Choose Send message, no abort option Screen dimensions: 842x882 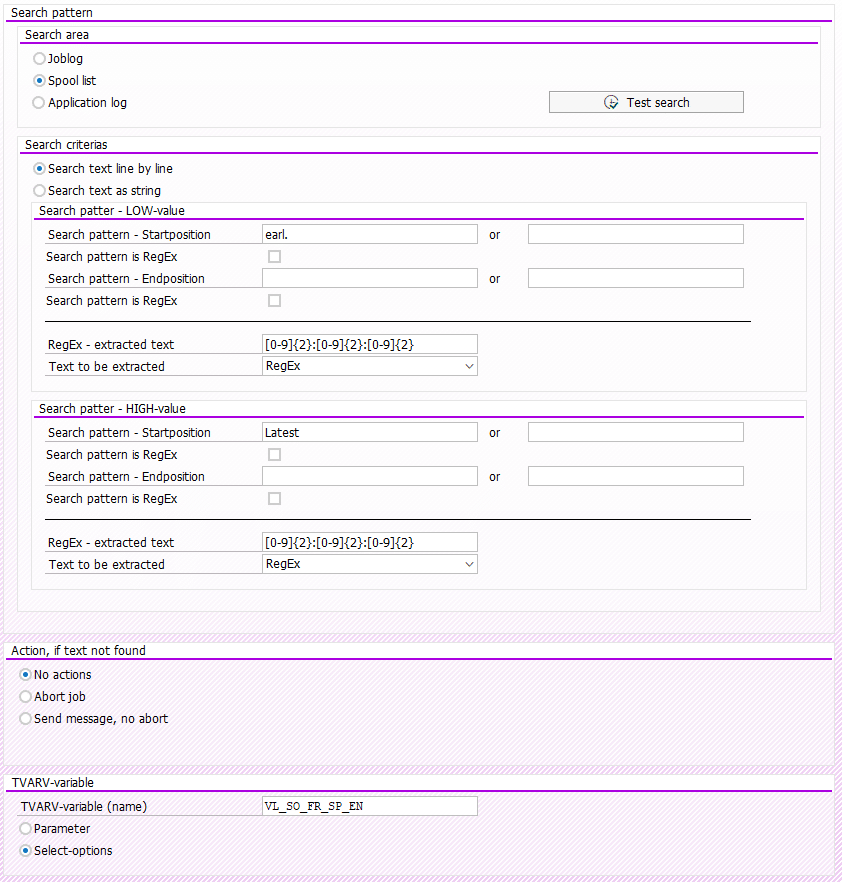pos(25,718)
